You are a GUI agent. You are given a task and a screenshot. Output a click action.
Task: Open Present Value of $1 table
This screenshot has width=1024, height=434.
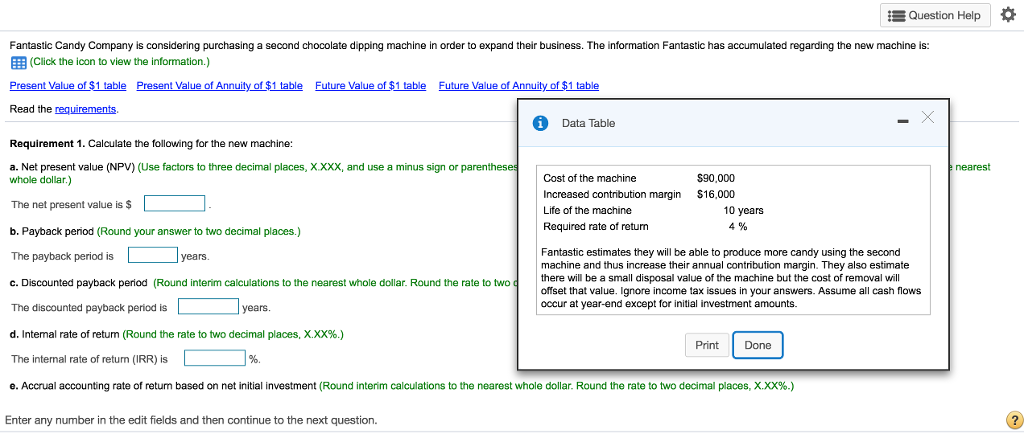[68, 85]
